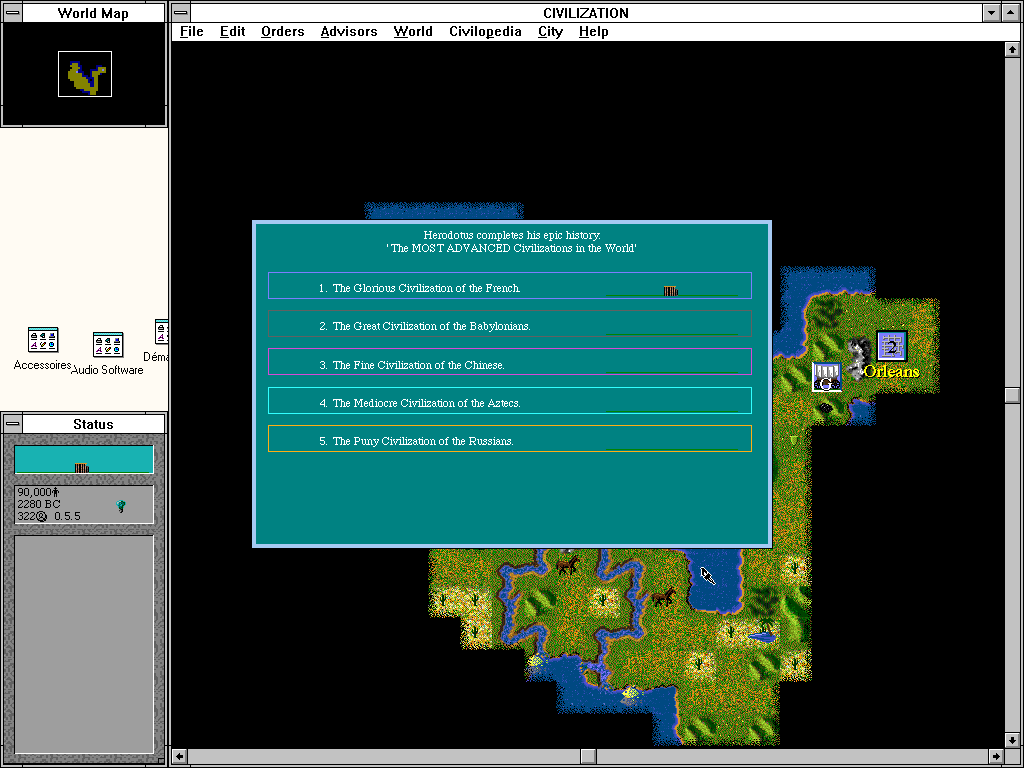The image size is (1024, 768).
Task: Click the 90,000 population figure
Action: pos(34,492)
